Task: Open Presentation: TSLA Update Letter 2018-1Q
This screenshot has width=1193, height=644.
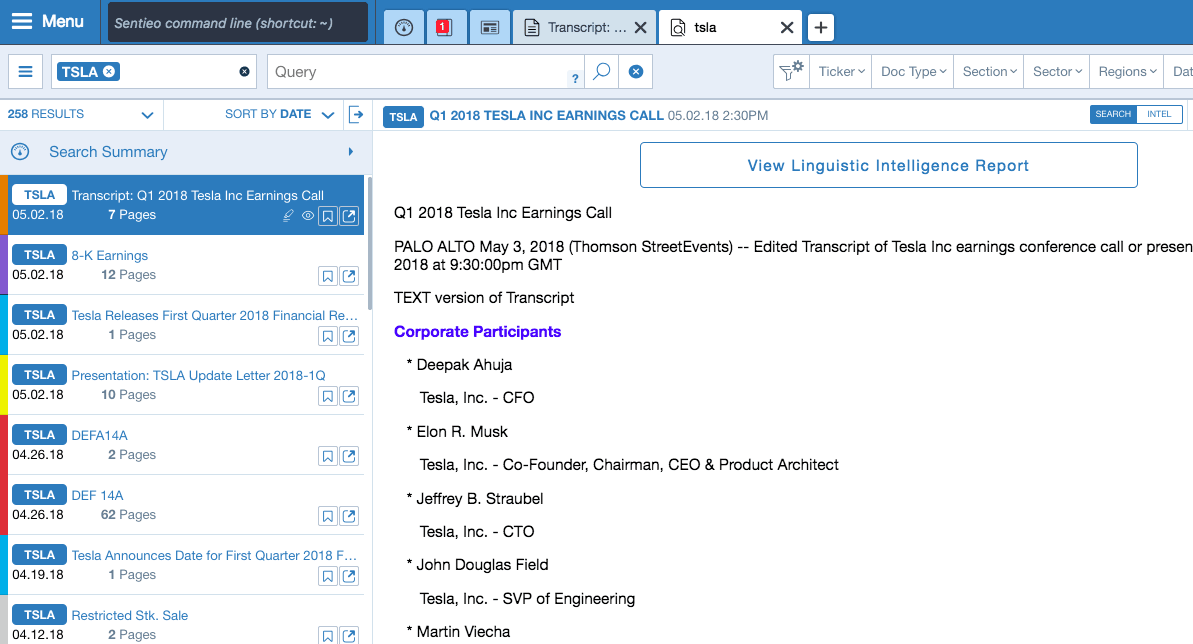Action: coord(198,375)
